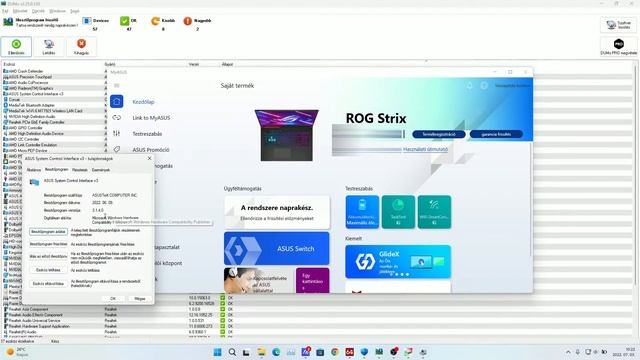Viewport: 640px width, 360px height.
Task: Open Kezdőlap home icon in MyASUS sidebar
Action: point(117,101)
